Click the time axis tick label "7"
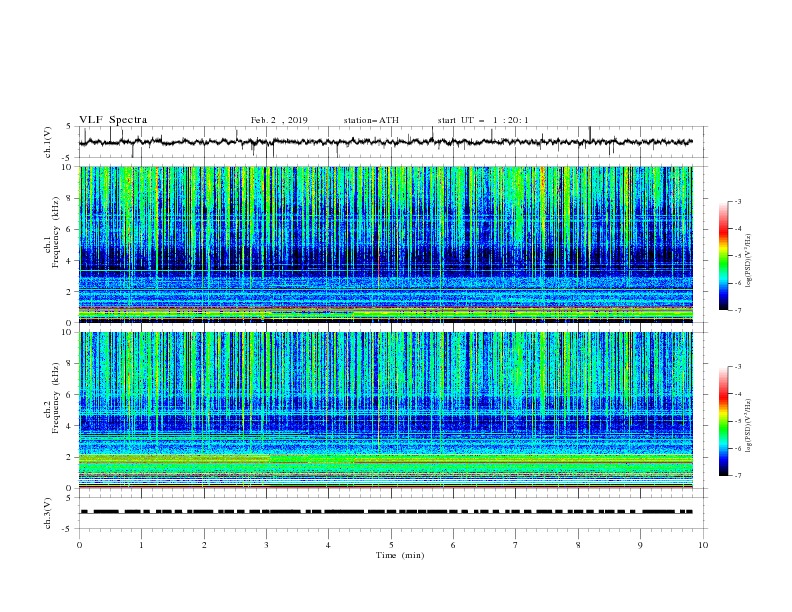The height and width of the screenshot is (612, 792). click(516, 545)
